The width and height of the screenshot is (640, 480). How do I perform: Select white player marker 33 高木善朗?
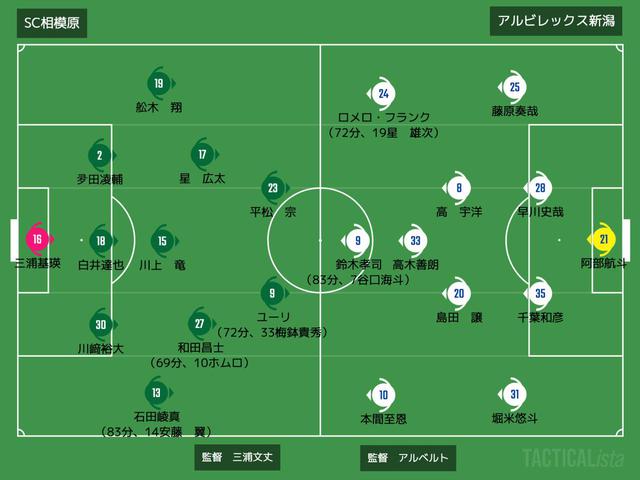coord(414,241)
